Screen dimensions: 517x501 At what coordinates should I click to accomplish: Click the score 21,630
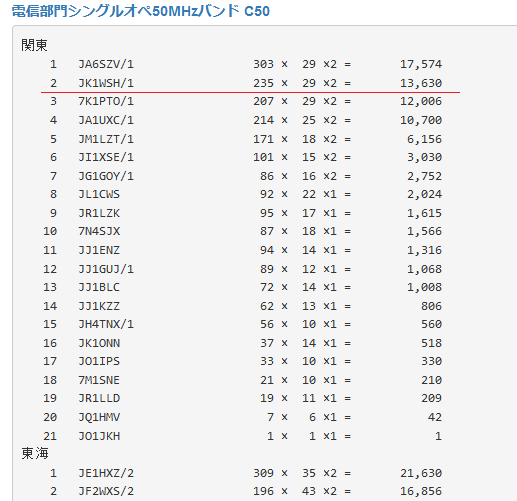(421, 473)
